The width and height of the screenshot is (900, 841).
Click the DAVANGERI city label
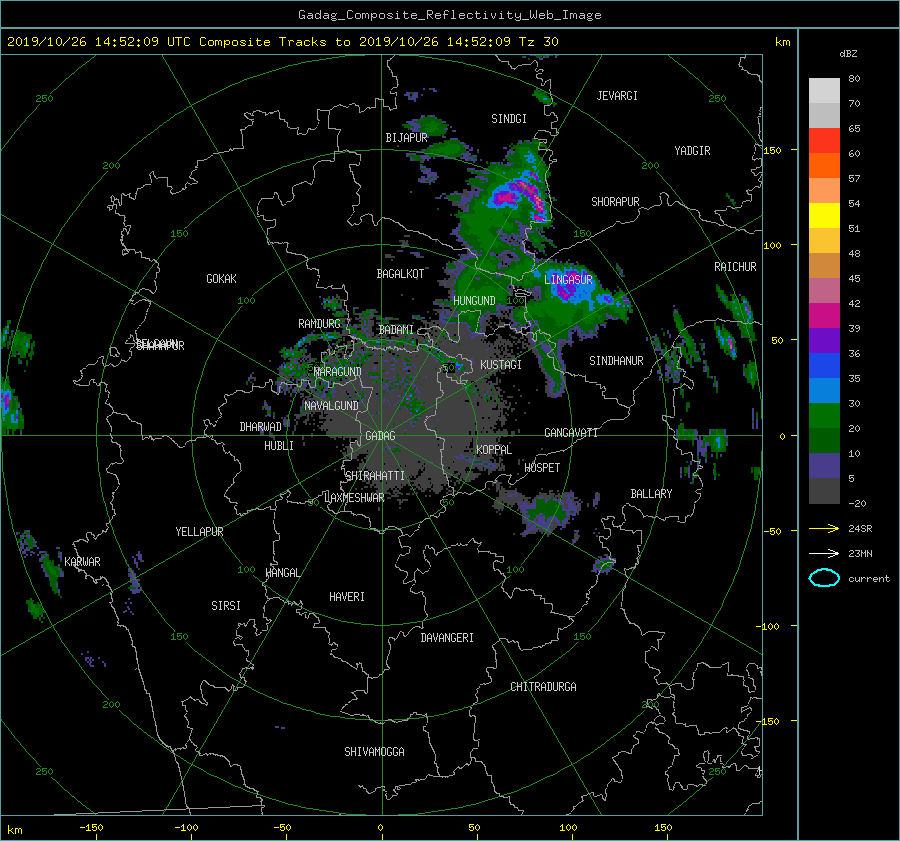point(447,638)
